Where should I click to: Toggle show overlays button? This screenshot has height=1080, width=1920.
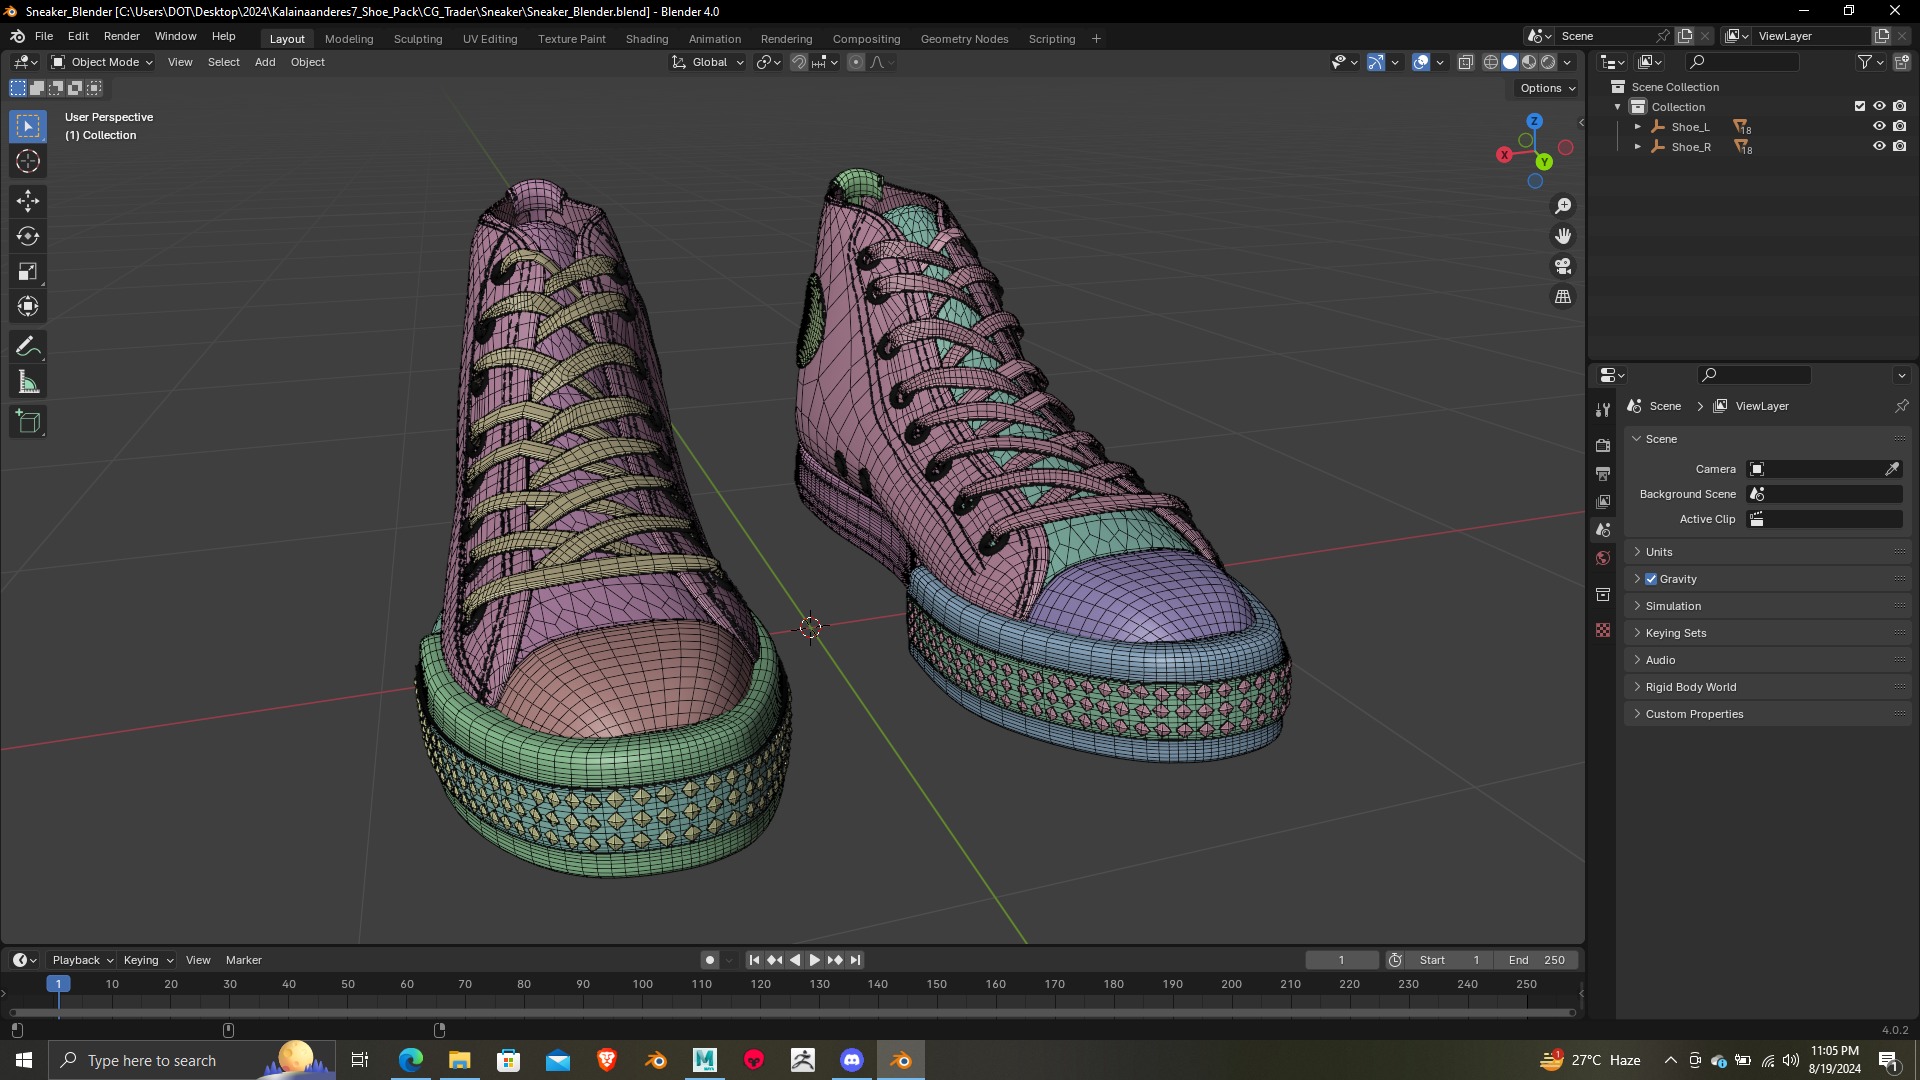[x=1421, y=62]
